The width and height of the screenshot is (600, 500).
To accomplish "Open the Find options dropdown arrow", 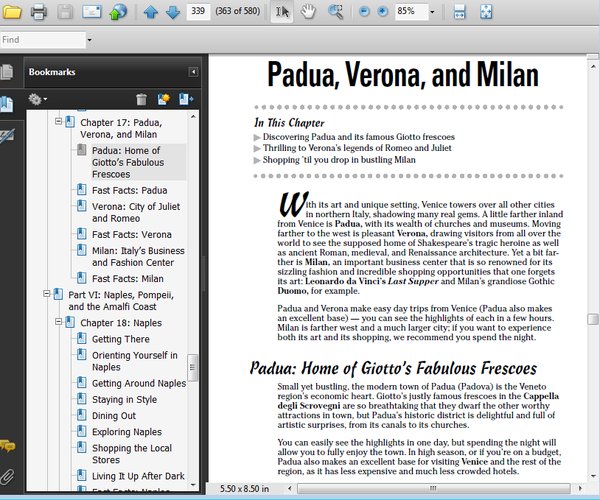I will click(90, 40).
